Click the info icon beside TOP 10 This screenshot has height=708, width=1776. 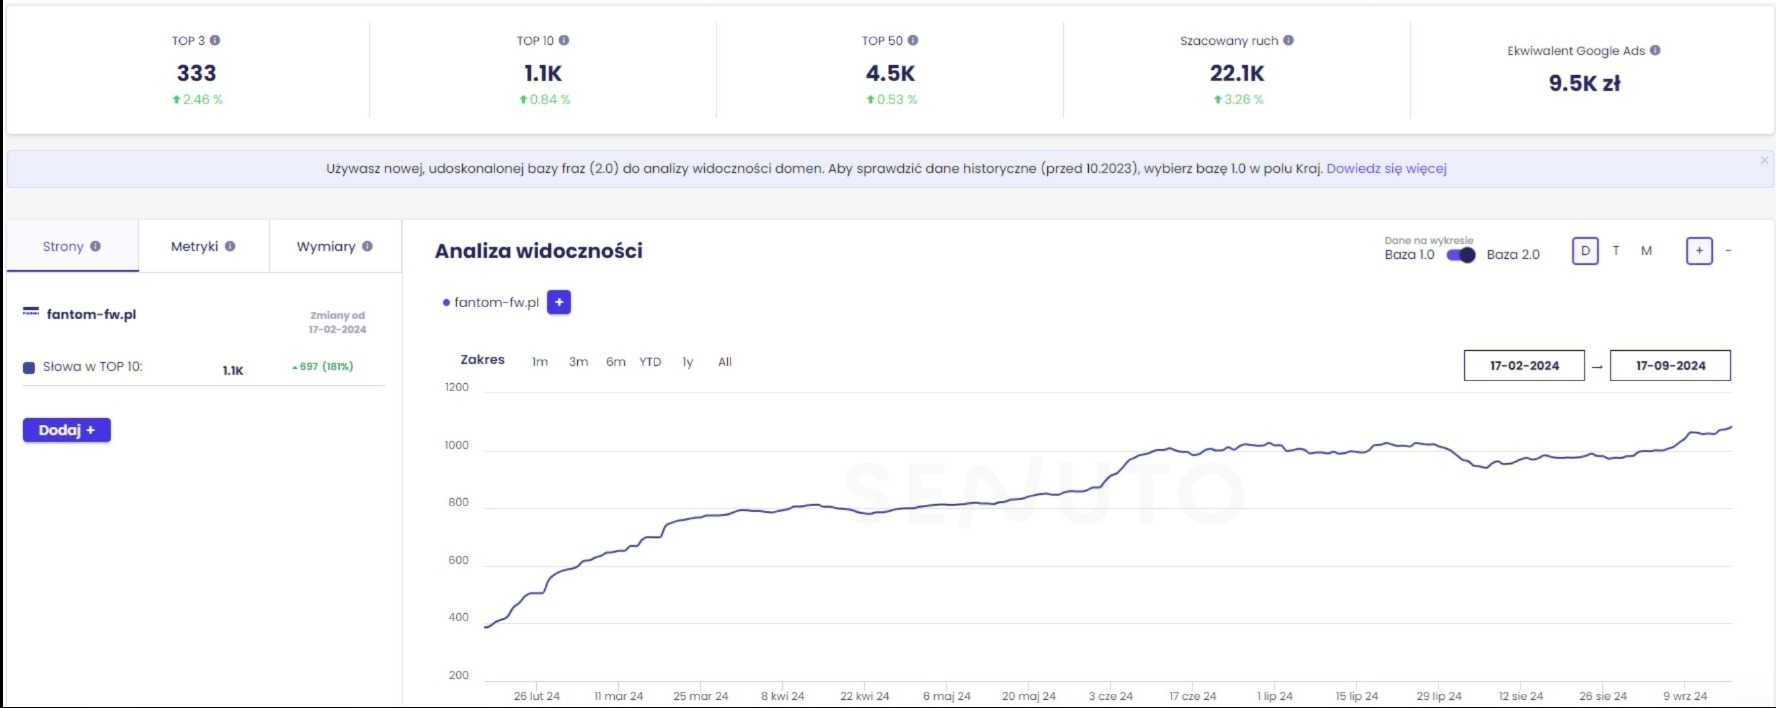click(x=564, y=41)
